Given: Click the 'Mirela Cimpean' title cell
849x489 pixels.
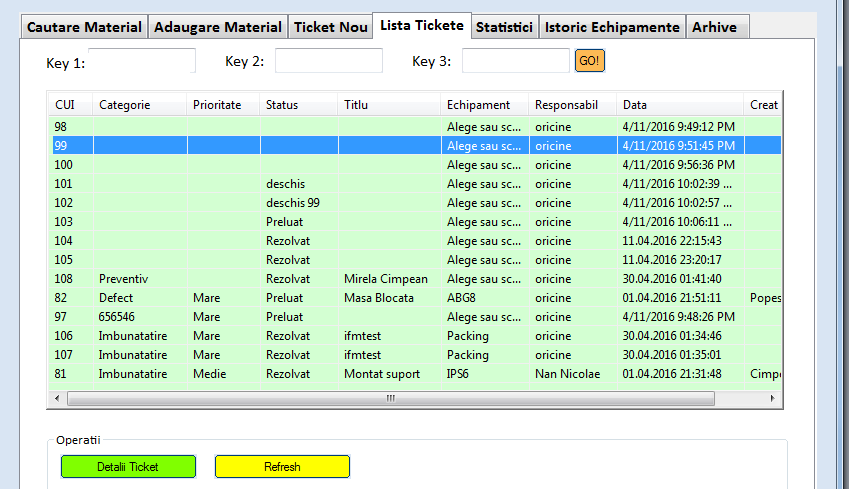Looking at the screenshot, I should 386,279.
